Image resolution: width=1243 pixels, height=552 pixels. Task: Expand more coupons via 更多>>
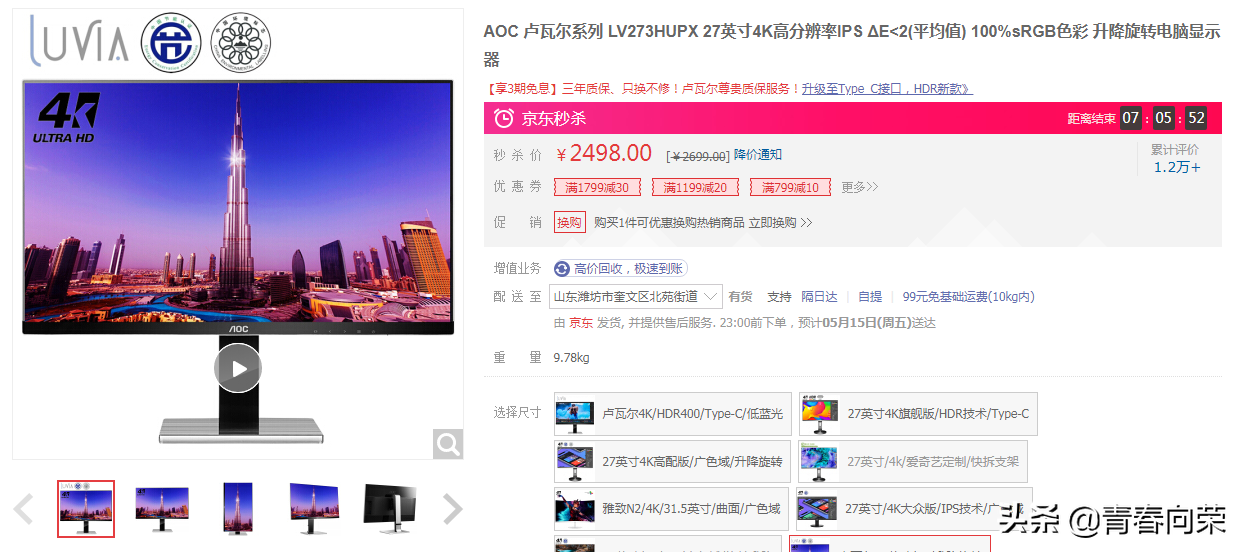(x=859, y=187)
